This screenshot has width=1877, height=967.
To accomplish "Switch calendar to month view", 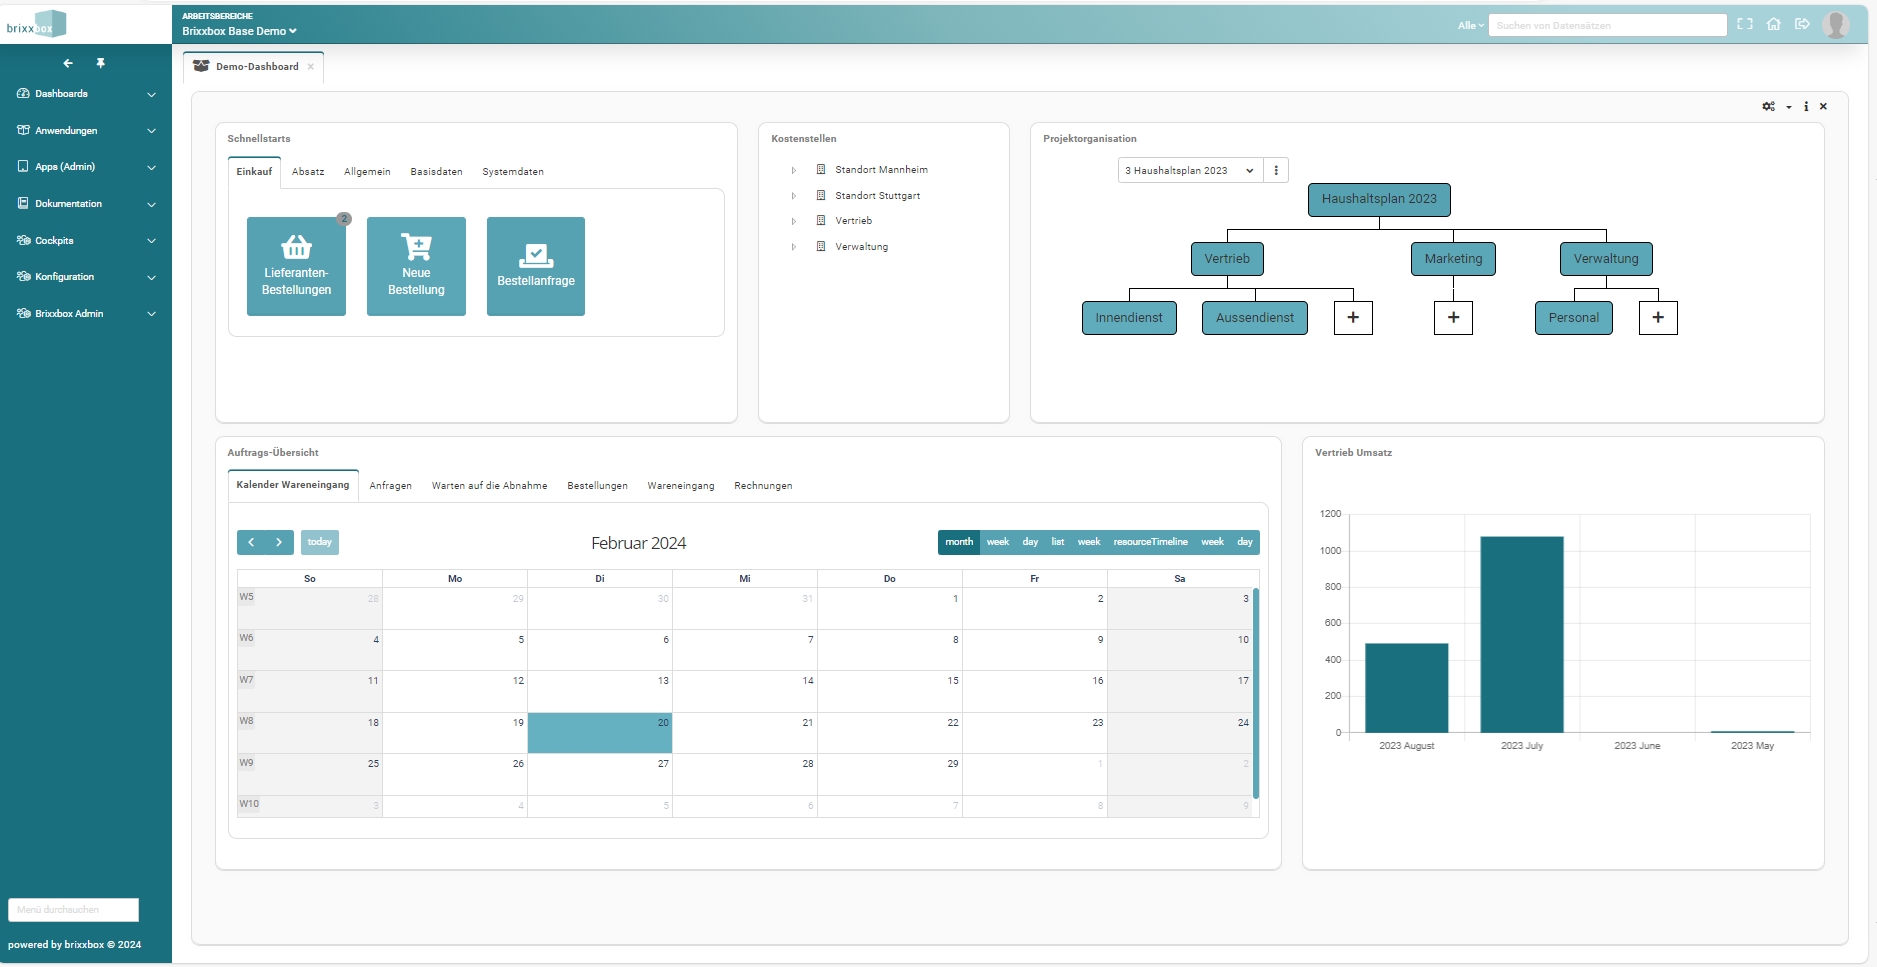I will 959,542.
